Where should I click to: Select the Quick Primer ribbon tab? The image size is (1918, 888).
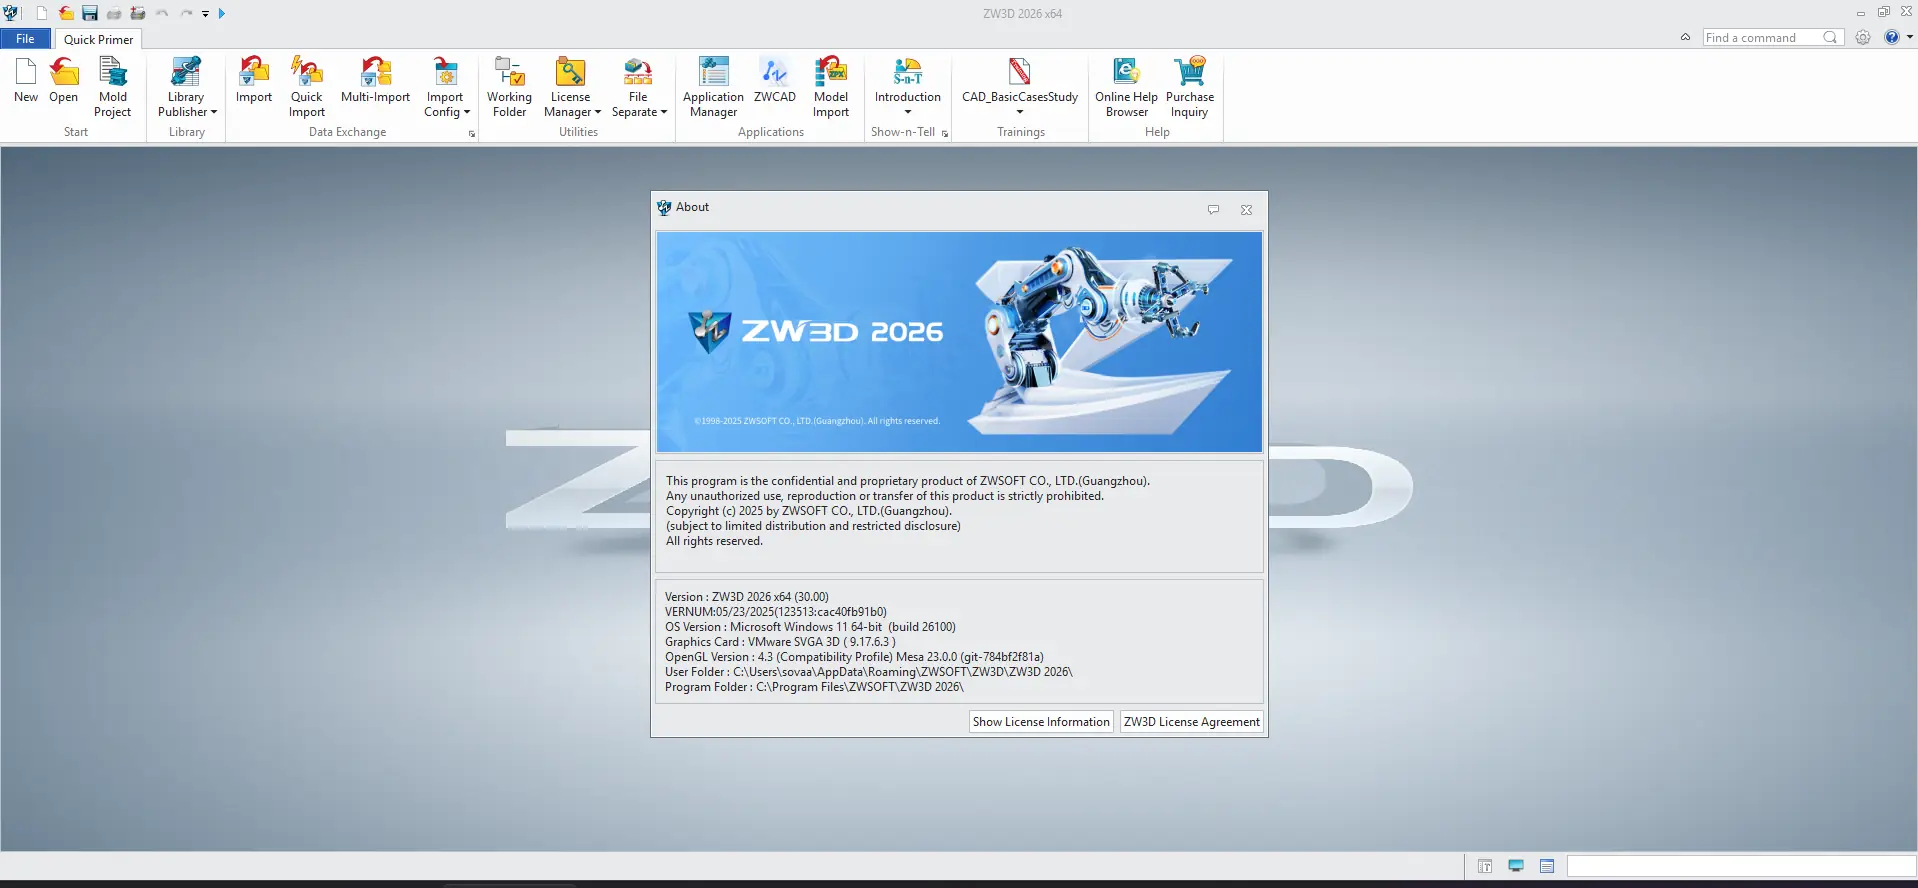click(98, 39)
